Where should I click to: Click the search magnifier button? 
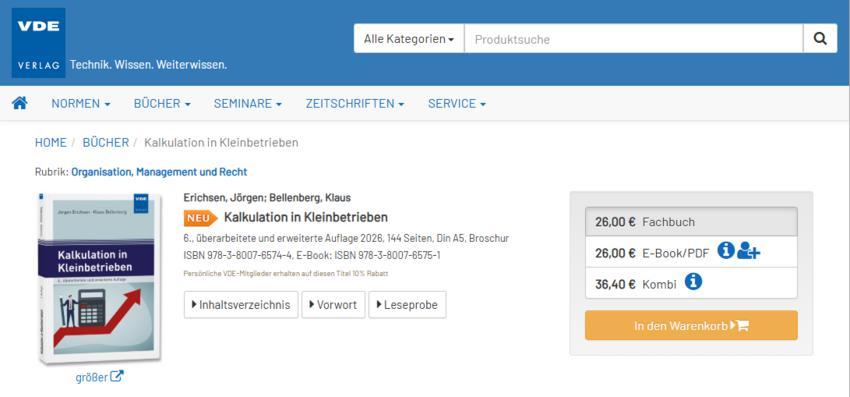tap(820, 39)
